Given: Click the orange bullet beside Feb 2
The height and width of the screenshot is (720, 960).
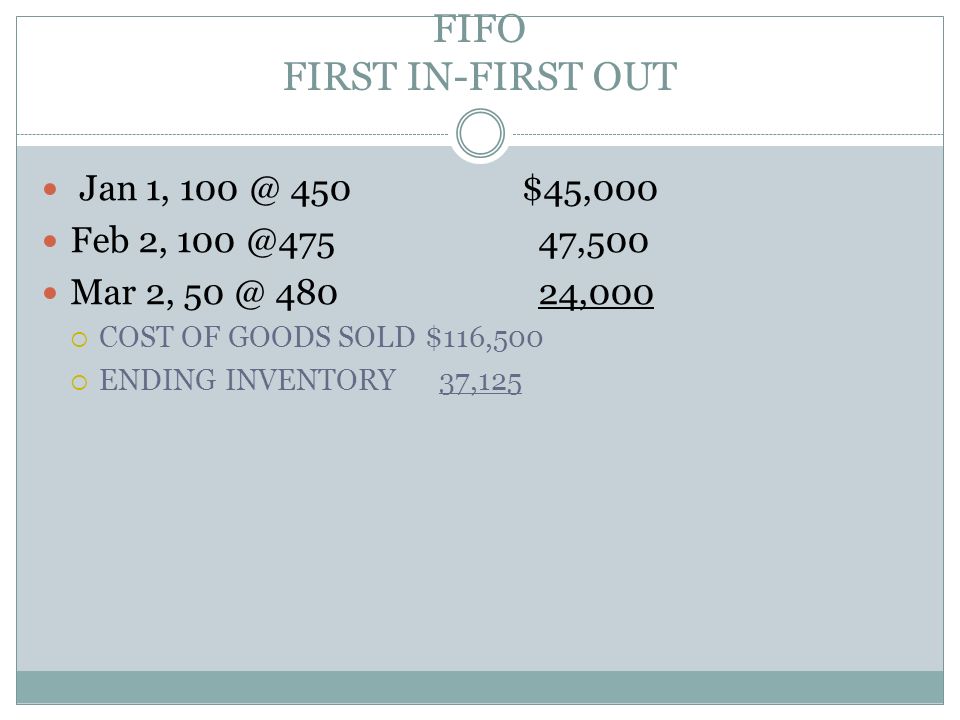Looking at the screenshot, I should [50, 241].
